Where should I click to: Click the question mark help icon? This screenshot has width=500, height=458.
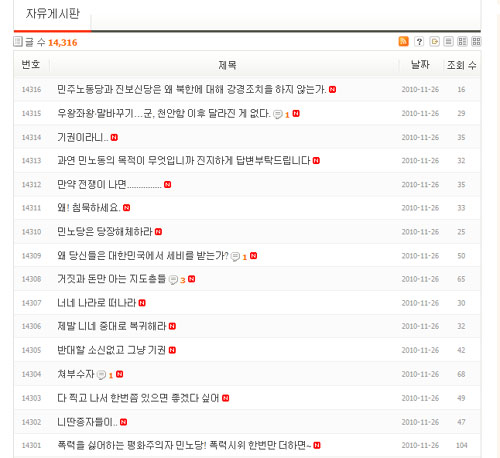point(419,41)
